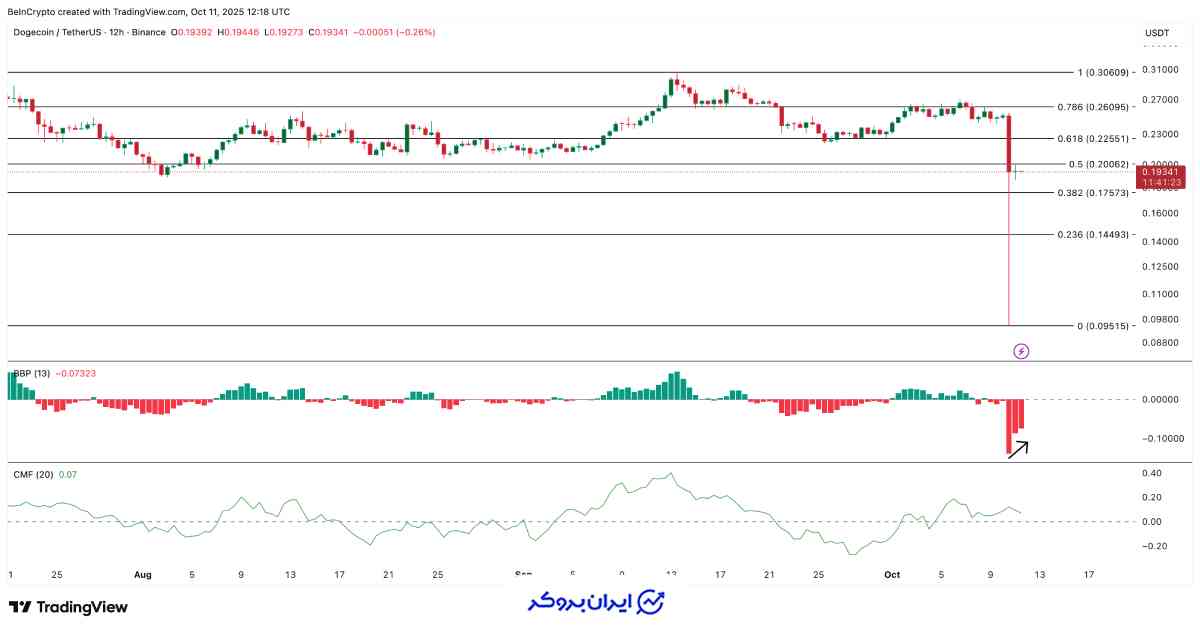
Task: Open the BBP (13) indicator settings
Action: click(29, 373)
